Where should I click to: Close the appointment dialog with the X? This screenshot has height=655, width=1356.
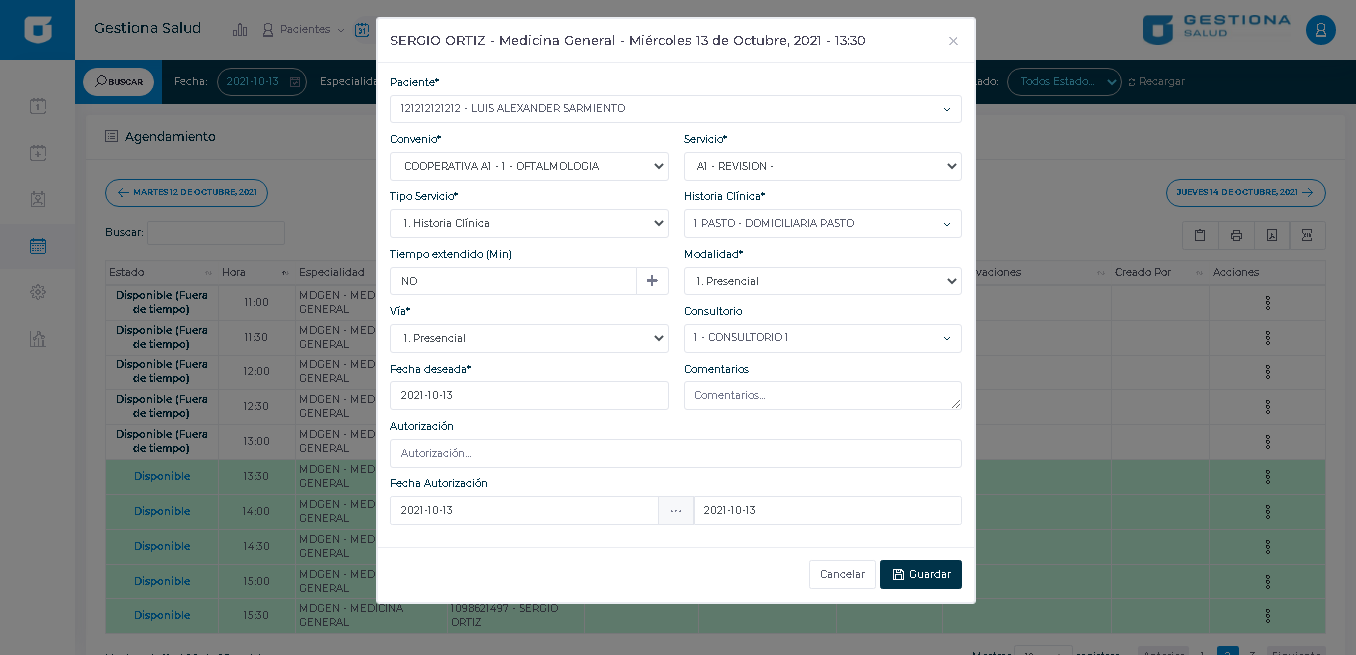tap(953, 41)
